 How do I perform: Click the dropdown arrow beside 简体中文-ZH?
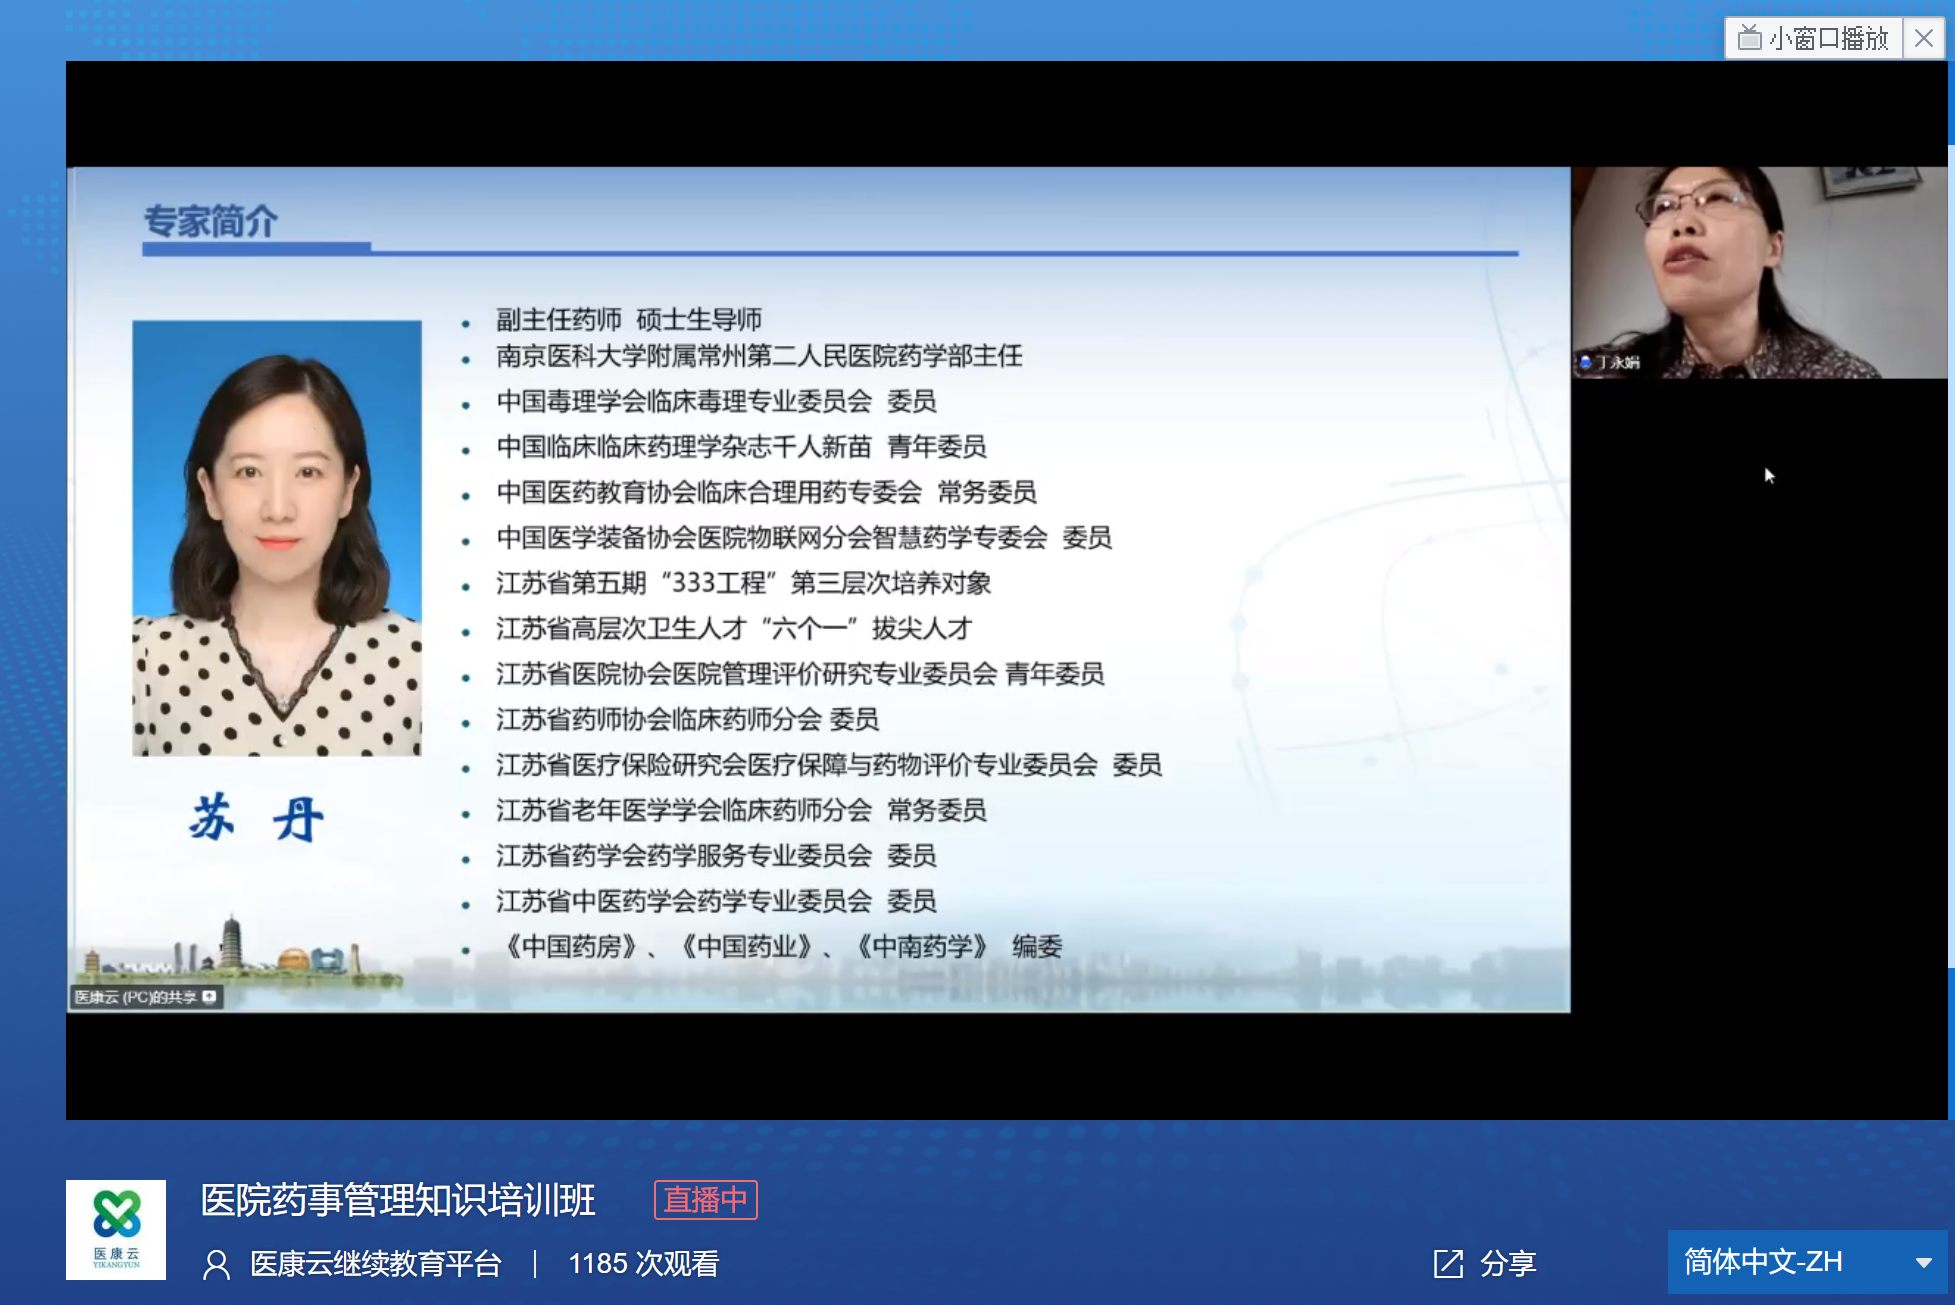[x=1923, y=1262]
